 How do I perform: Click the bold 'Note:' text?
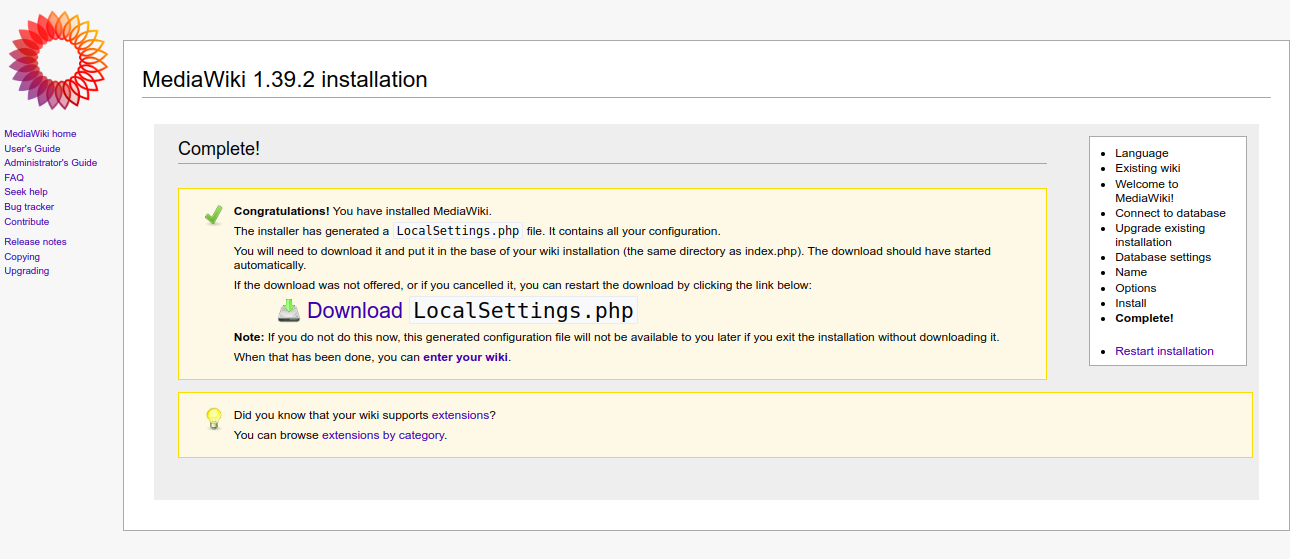point(249,337)
